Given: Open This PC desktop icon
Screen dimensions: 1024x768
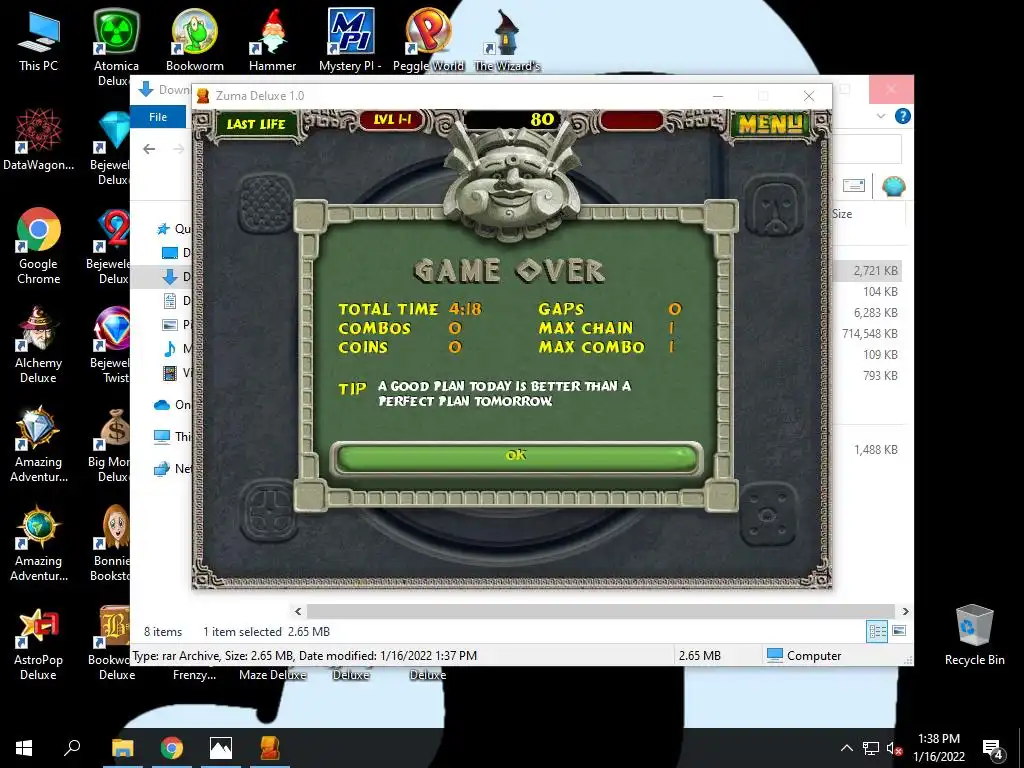Looking at the screenshot, I should [39, 40].
